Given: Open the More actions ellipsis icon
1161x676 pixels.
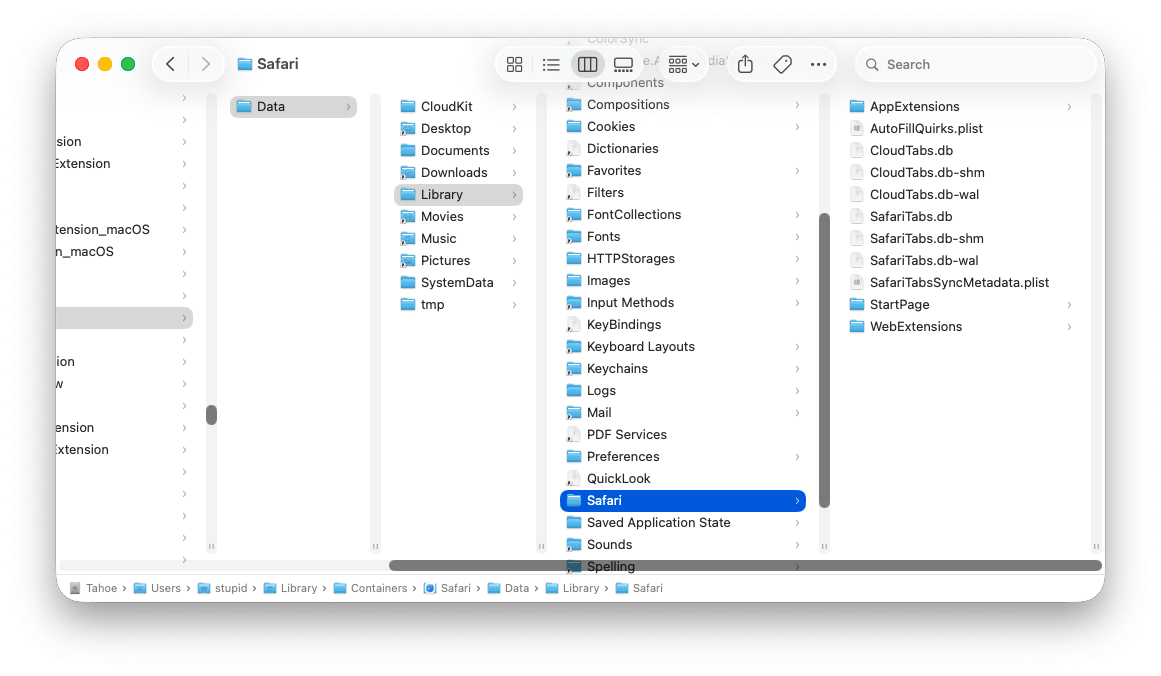Looking at the screenshot, I should [818, 64].
